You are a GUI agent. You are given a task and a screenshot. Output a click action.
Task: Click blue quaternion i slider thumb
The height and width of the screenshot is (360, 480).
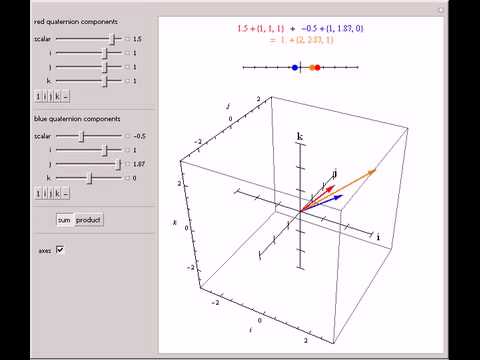tap(105, 150)
